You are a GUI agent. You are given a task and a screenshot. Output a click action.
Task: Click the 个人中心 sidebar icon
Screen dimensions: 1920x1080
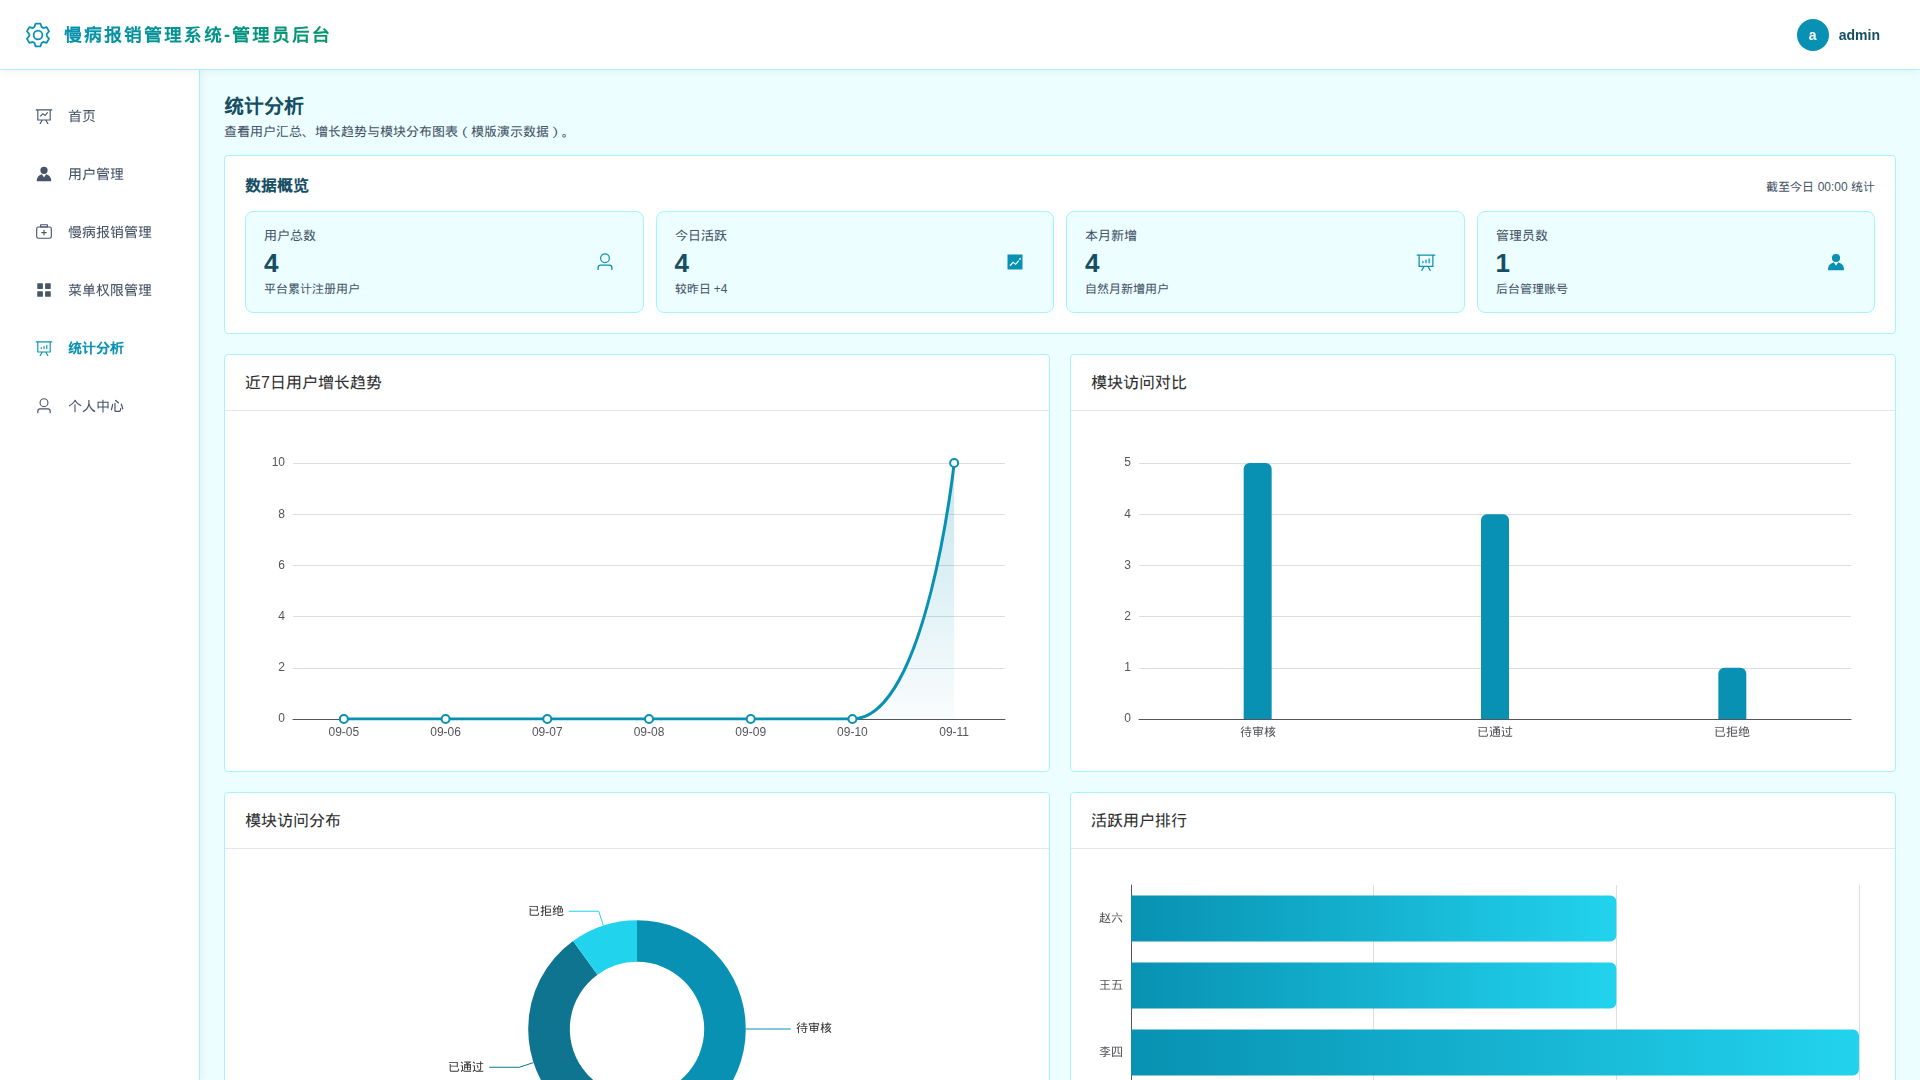(x=44, y=406)
